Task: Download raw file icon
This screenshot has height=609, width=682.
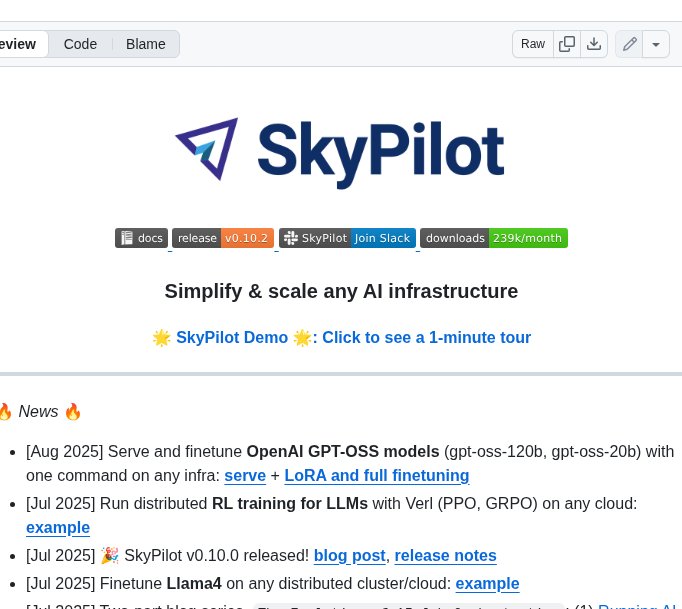Action: 594,44
